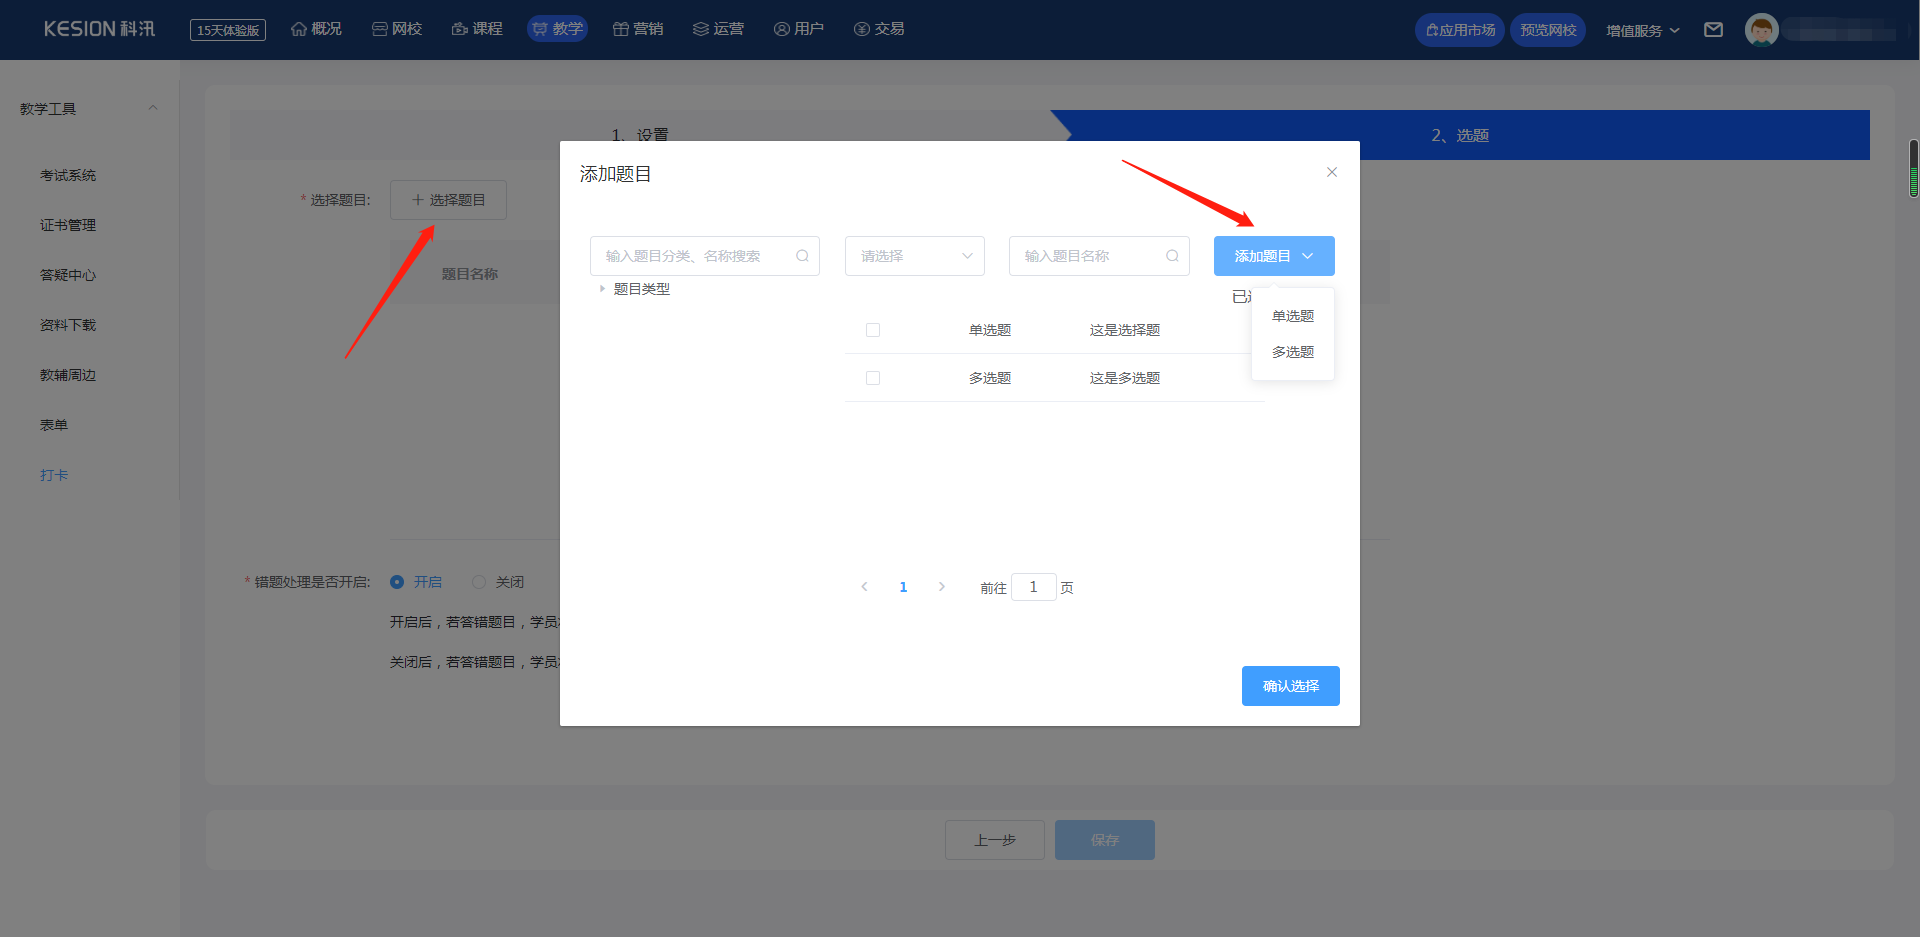Click the 保存 button
The height and width of the screenshot is (937, 1920).
click(1105, 840)
